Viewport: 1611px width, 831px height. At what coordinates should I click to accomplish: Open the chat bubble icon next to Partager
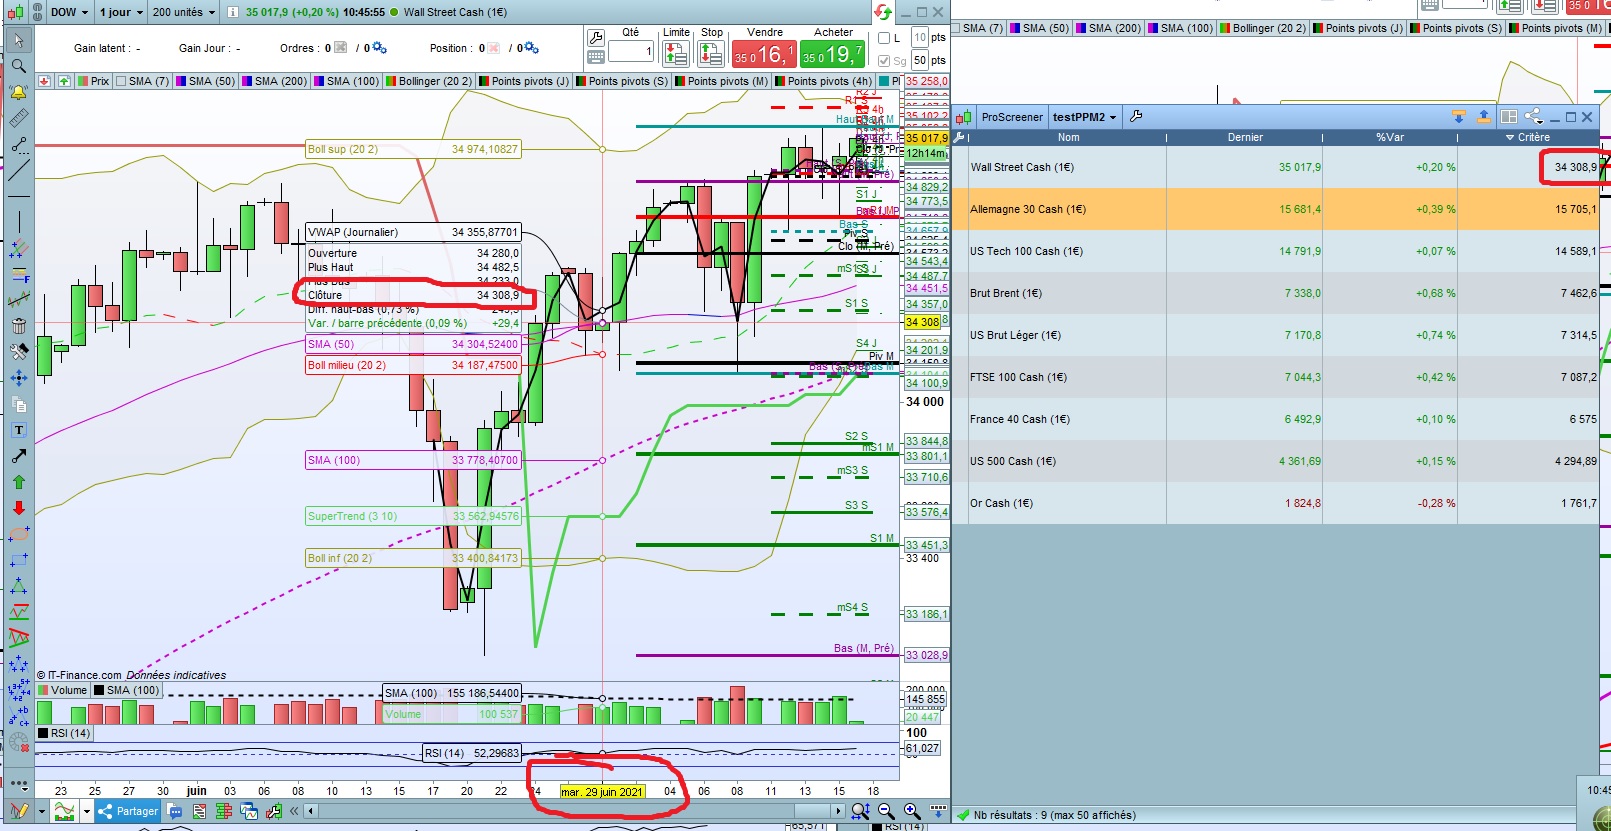175,811
